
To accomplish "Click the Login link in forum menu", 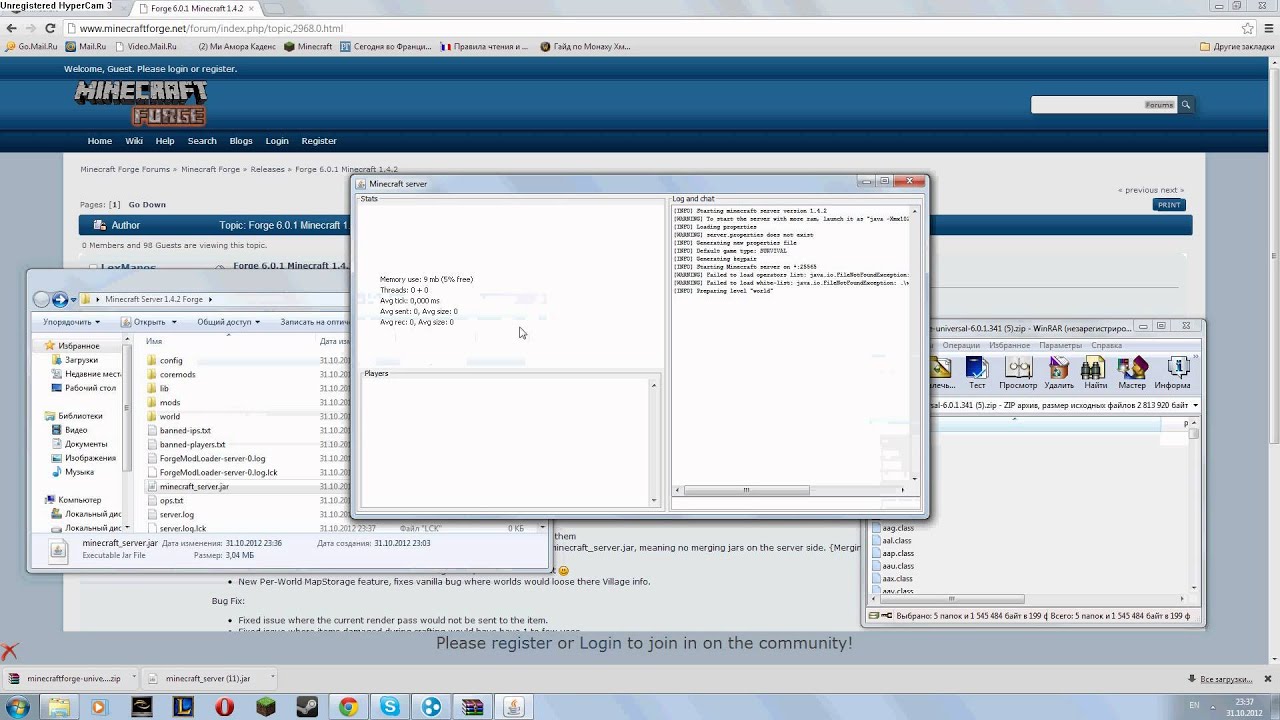I will click(277, 141).
